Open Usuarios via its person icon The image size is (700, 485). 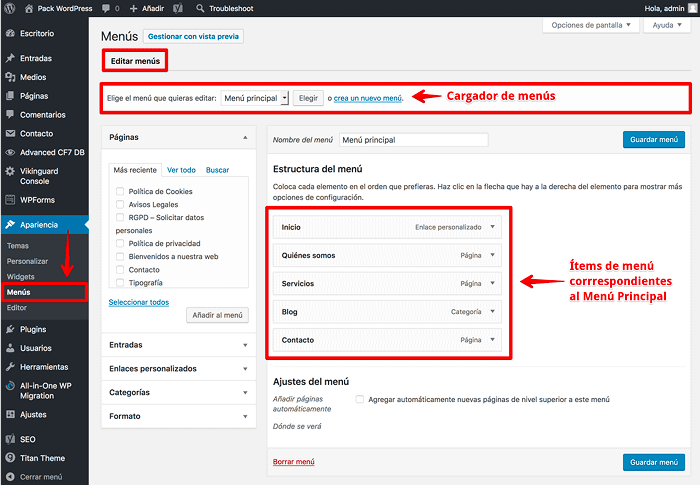(x=10, y=348)
